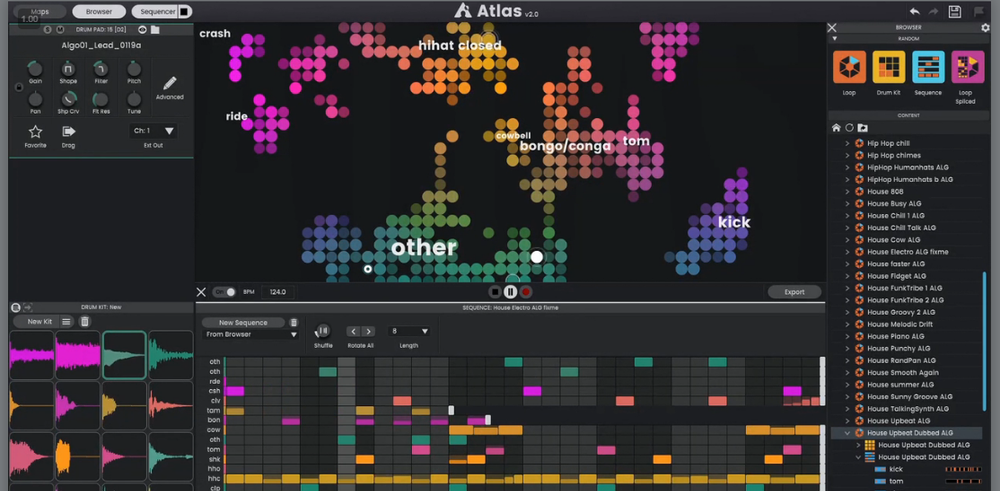1000x491 pixels.
Task: Stop sequencer playback
Action: click(495, 292)
